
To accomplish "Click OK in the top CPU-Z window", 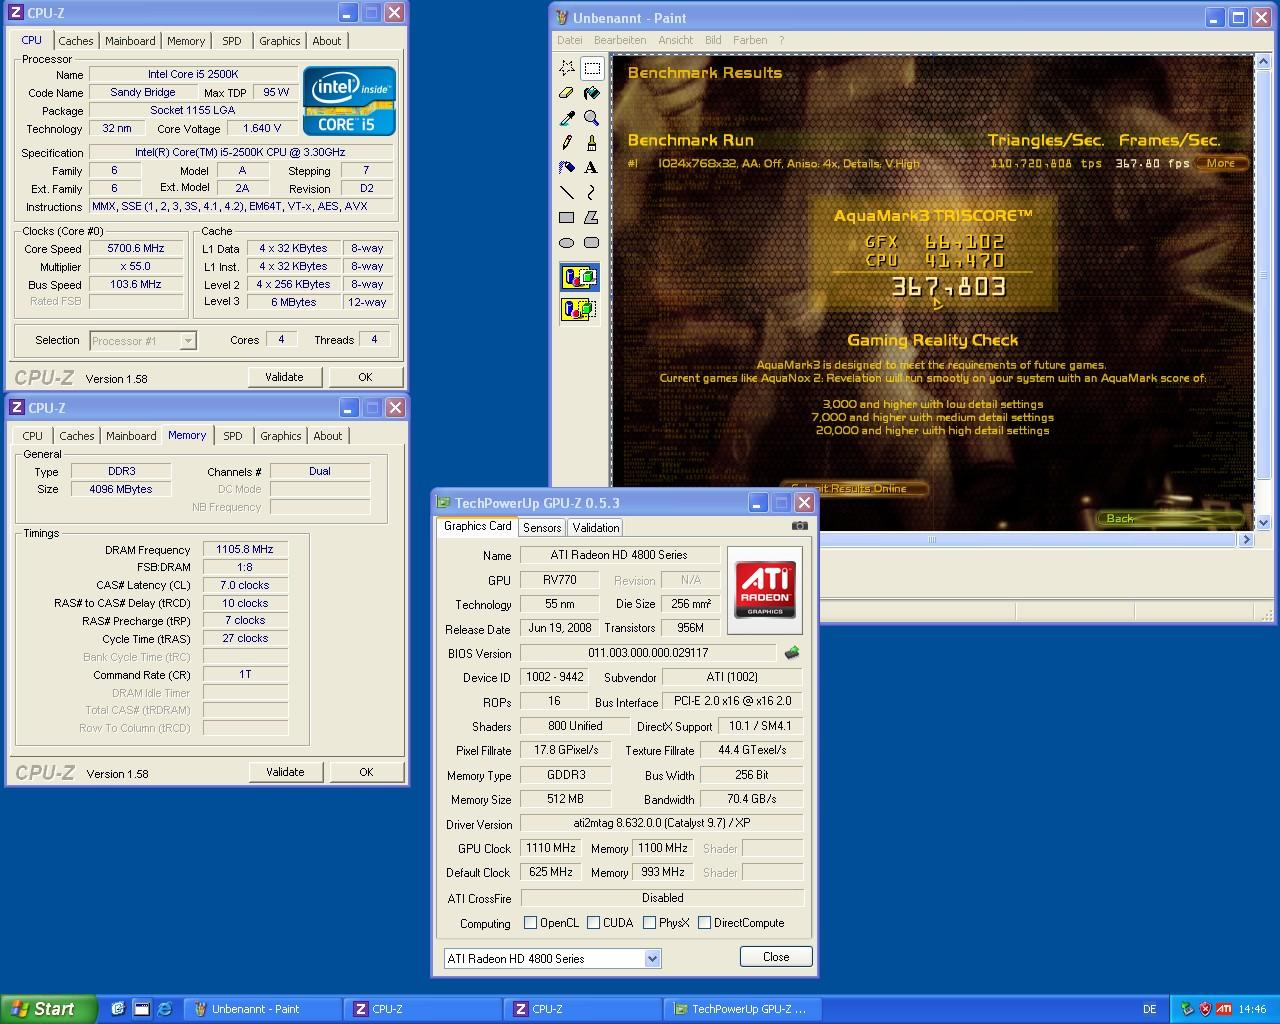I will coord(365,377).
